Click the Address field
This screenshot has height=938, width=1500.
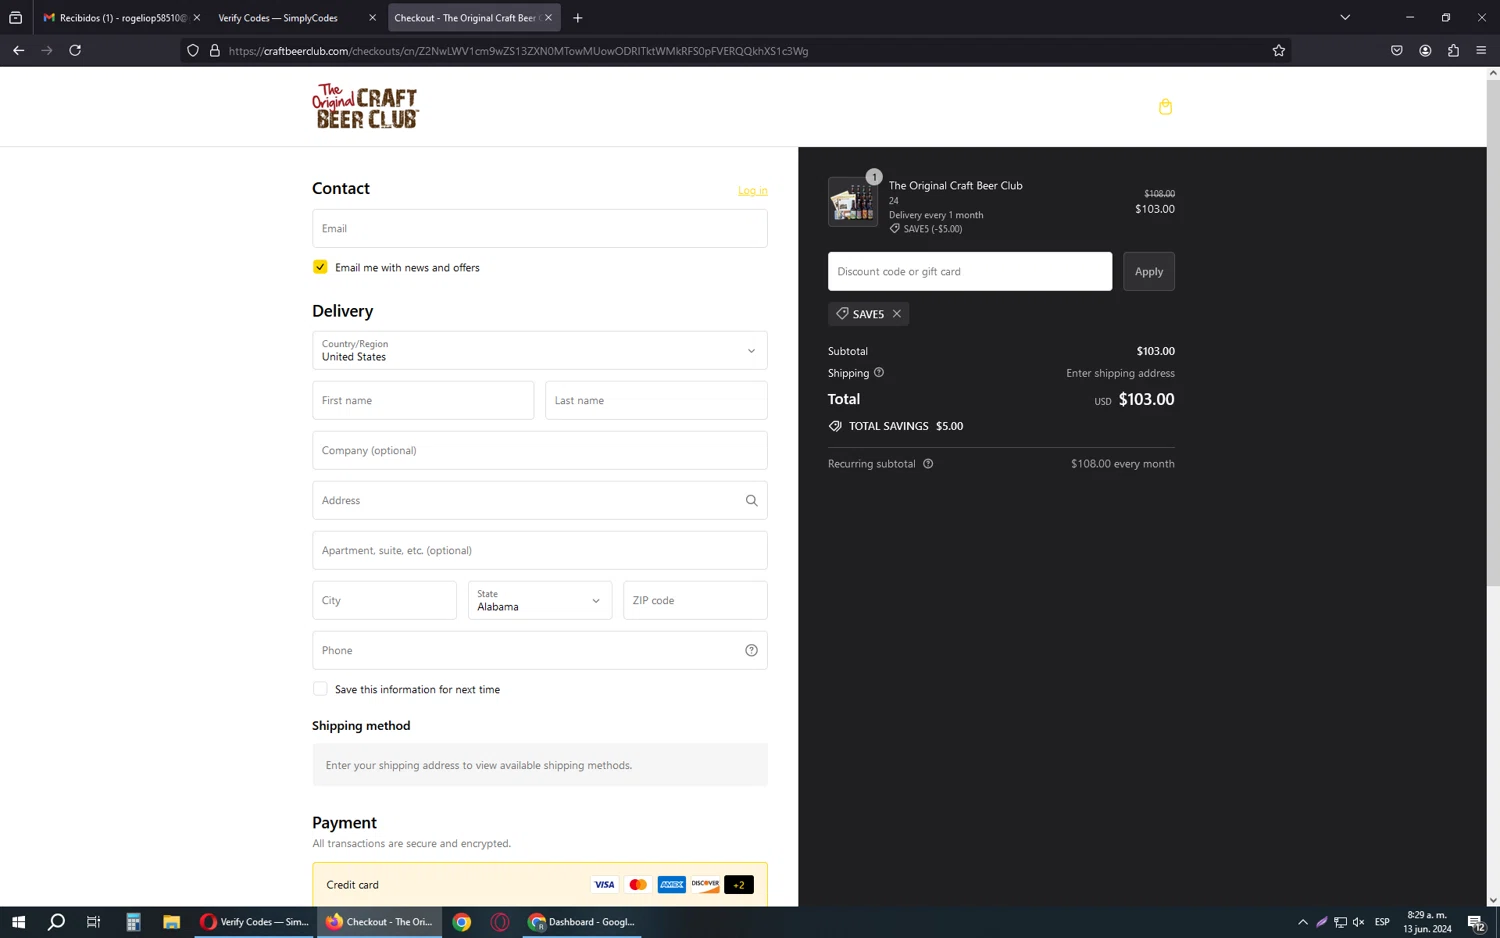tap(540, 500)
